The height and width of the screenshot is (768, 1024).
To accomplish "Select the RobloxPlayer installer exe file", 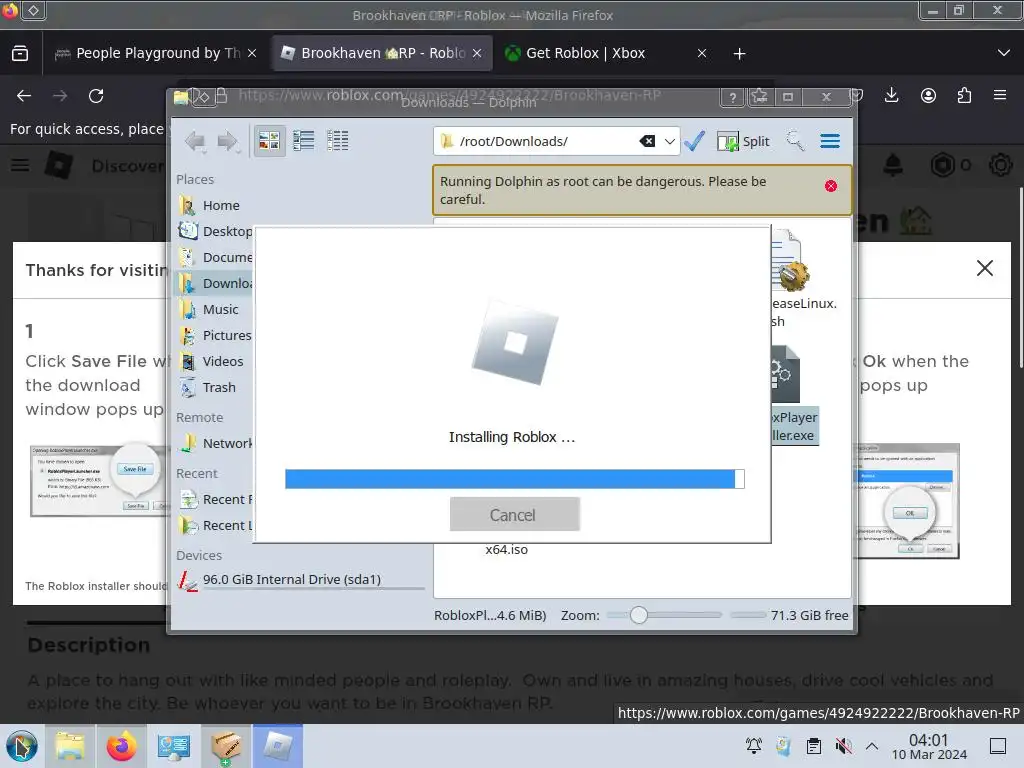I will coord(793,397).
